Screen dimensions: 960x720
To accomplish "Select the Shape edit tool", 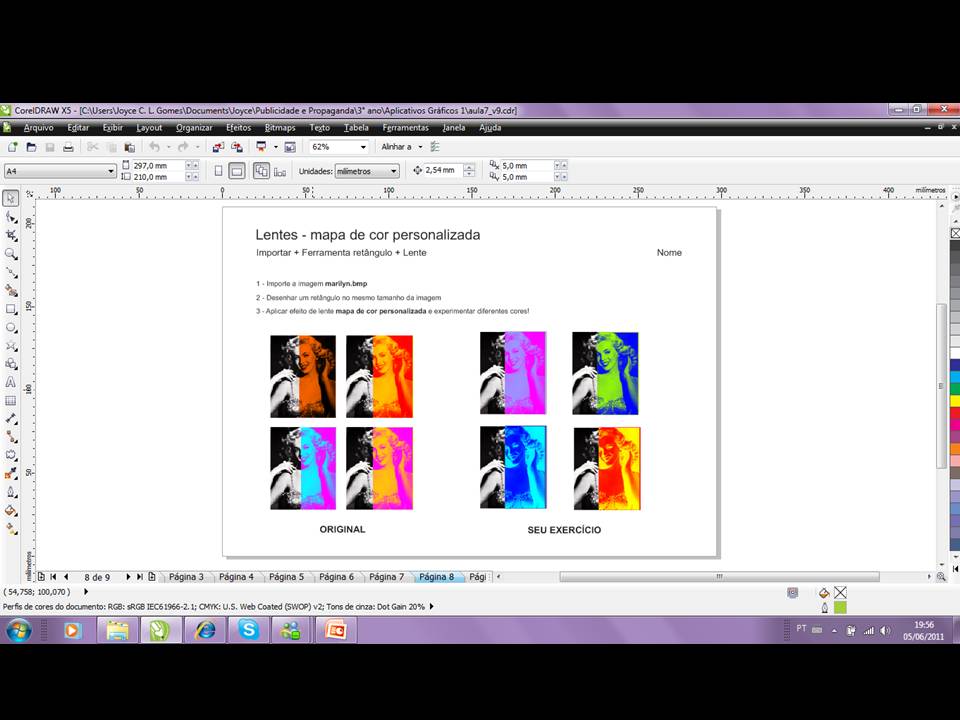I will (11, 217).
